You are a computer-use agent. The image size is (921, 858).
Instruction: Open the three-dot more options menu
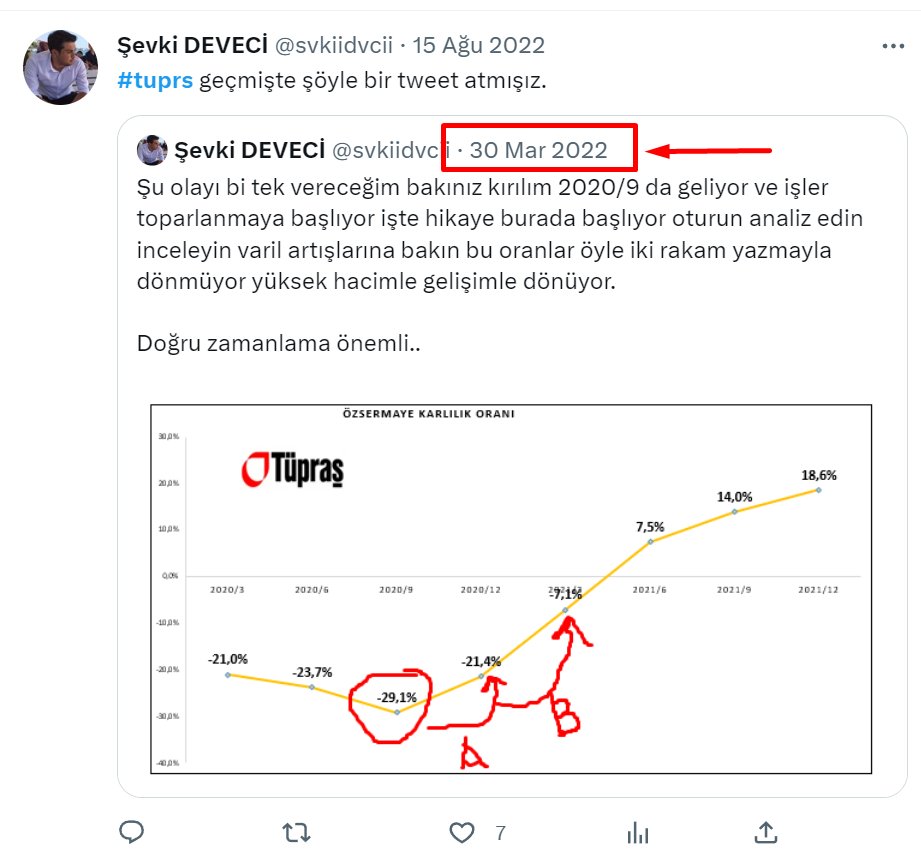(893, 46)
